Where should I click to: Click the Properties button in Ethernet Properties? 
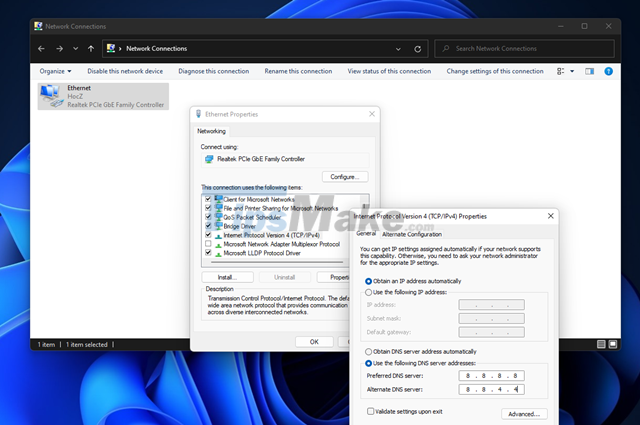pyautogui.click(x=333, y=277)
